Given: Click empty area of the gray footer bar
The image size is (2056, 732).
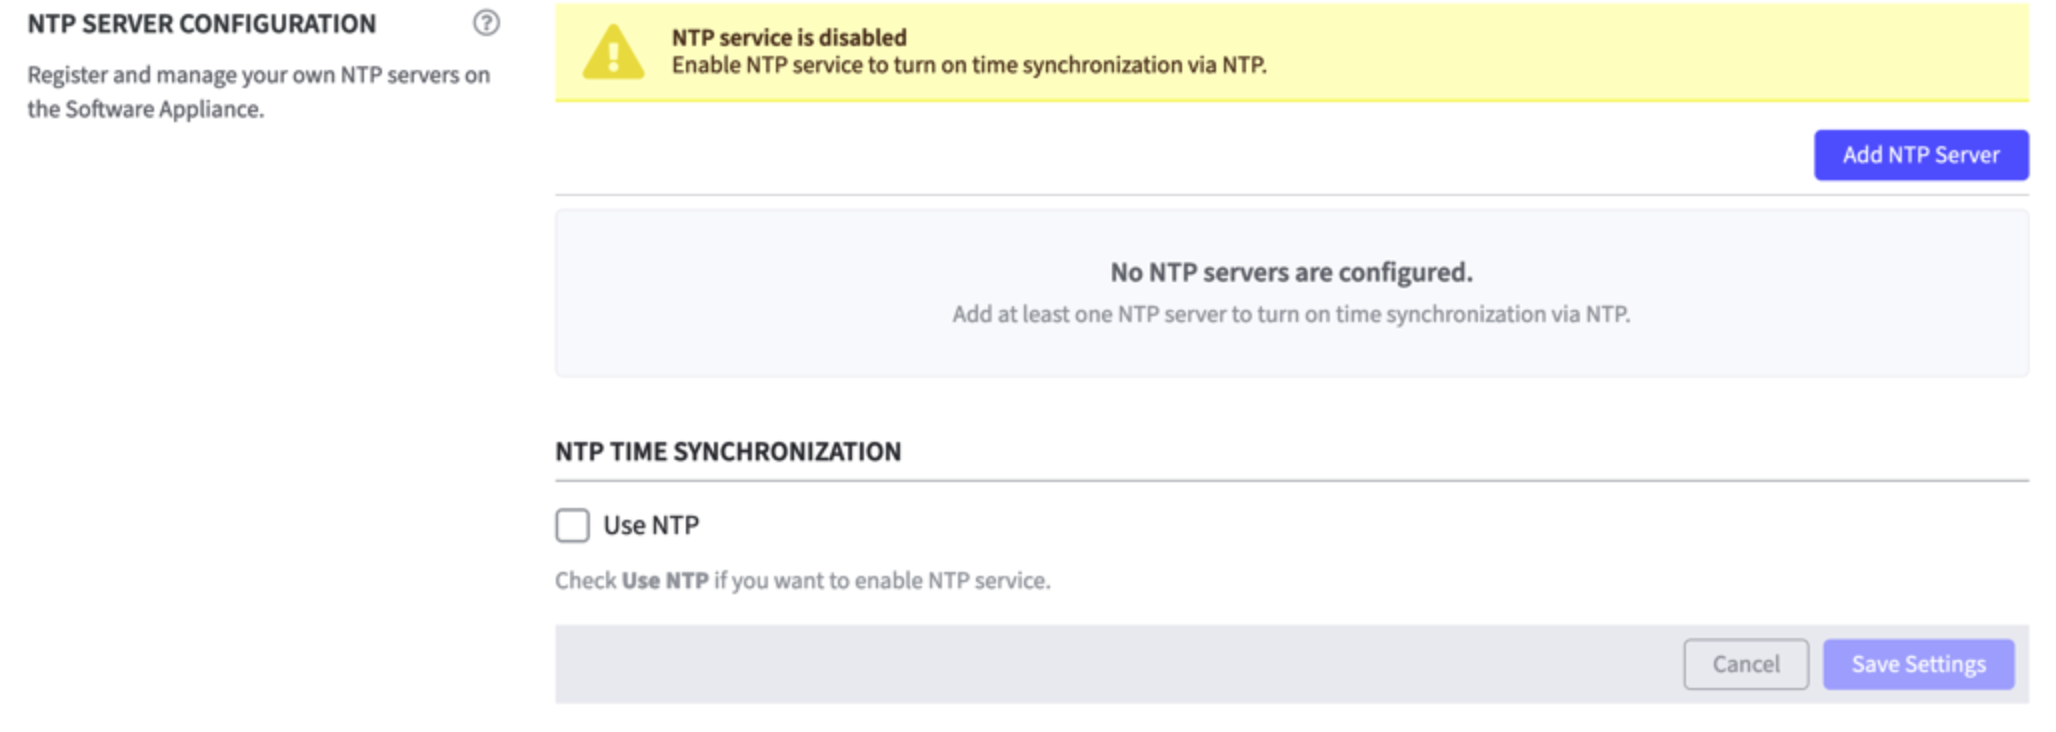Looking at the screenshot, I should click(x=1100, y=664).
